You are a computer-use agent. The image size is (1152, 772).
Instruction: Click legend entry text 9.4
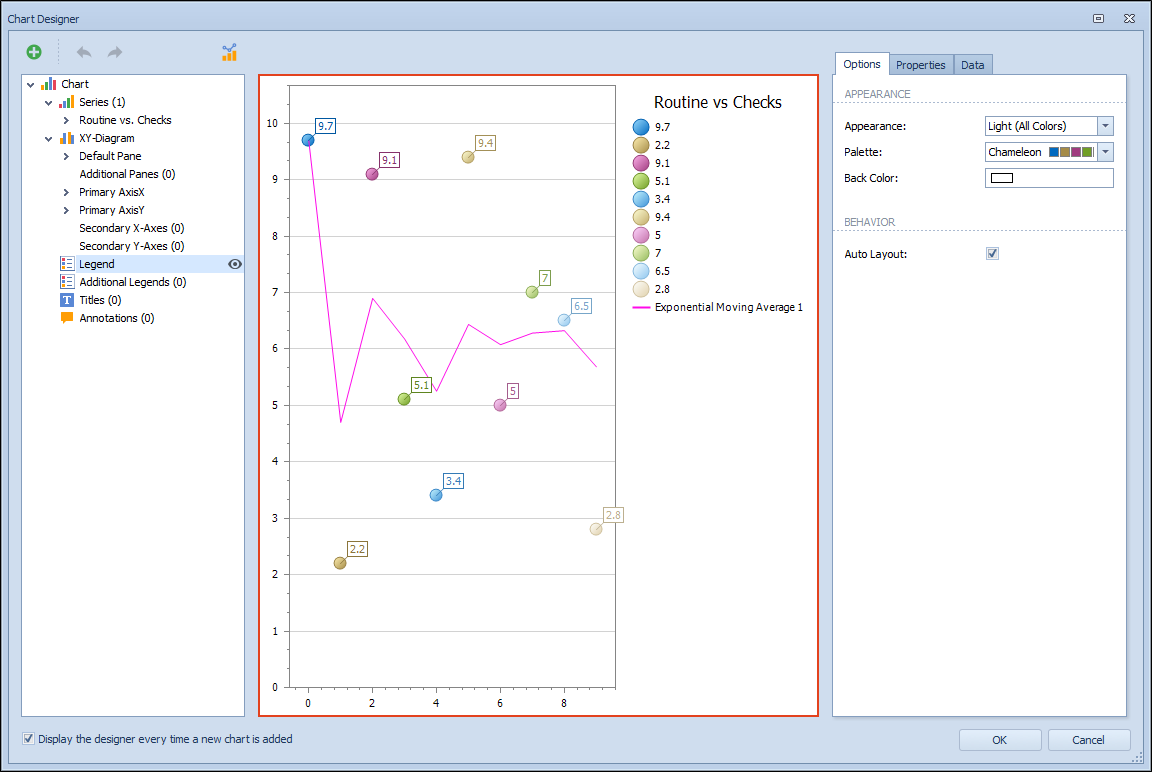coord(662,217)
